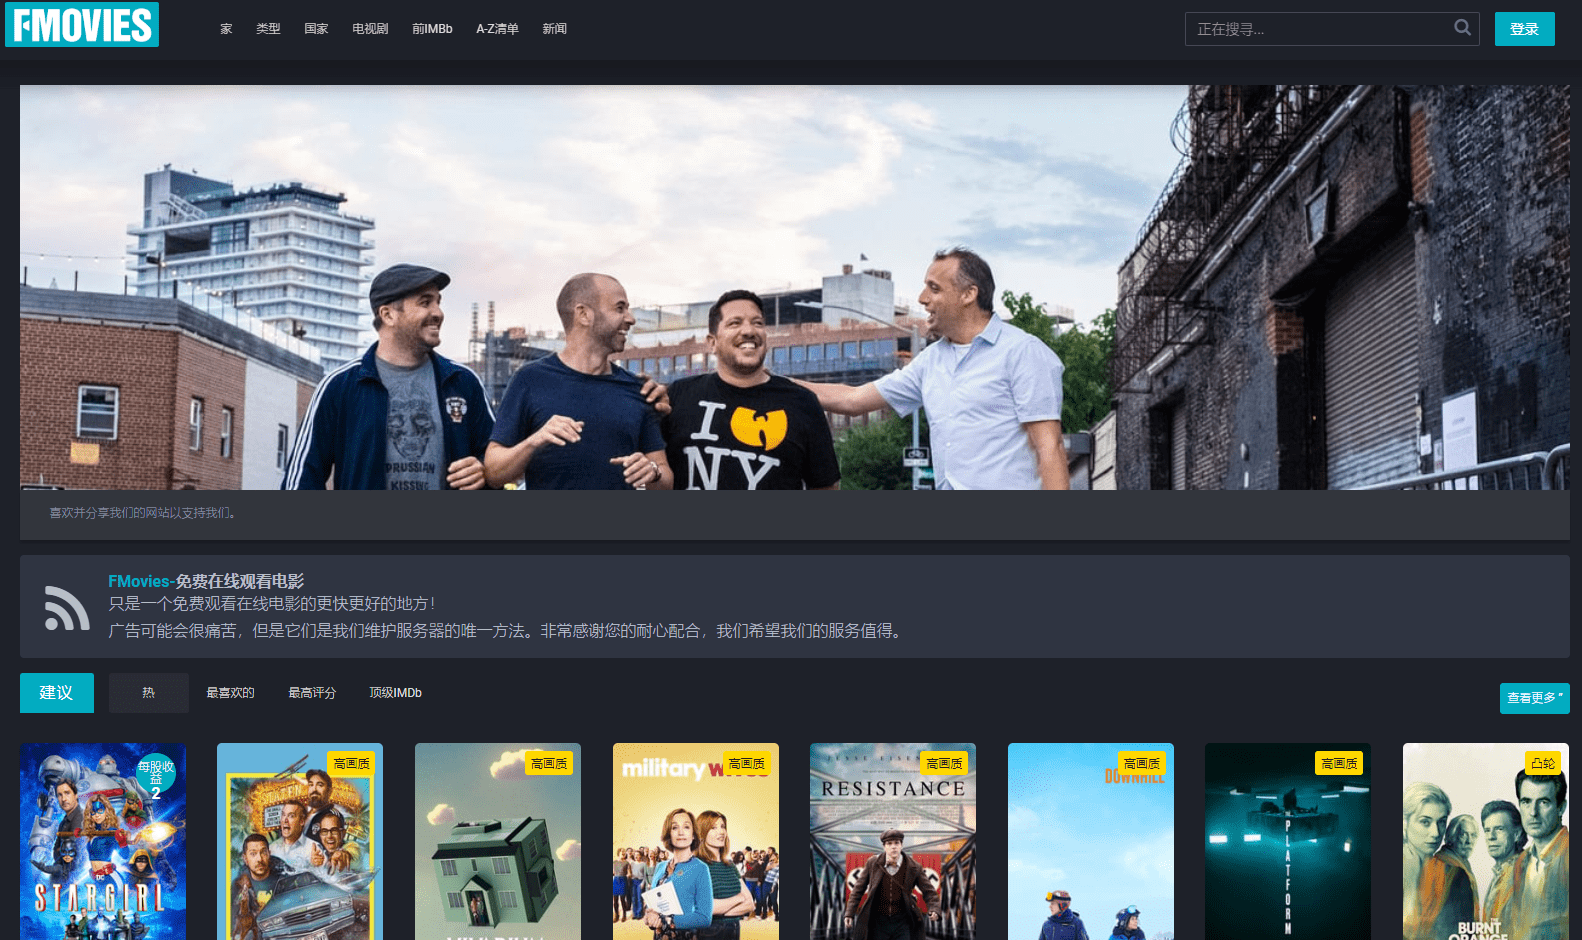Screen dimensions: 1582x940
Task: Go to 电视剧 TV series page
Action: point(370,29)
